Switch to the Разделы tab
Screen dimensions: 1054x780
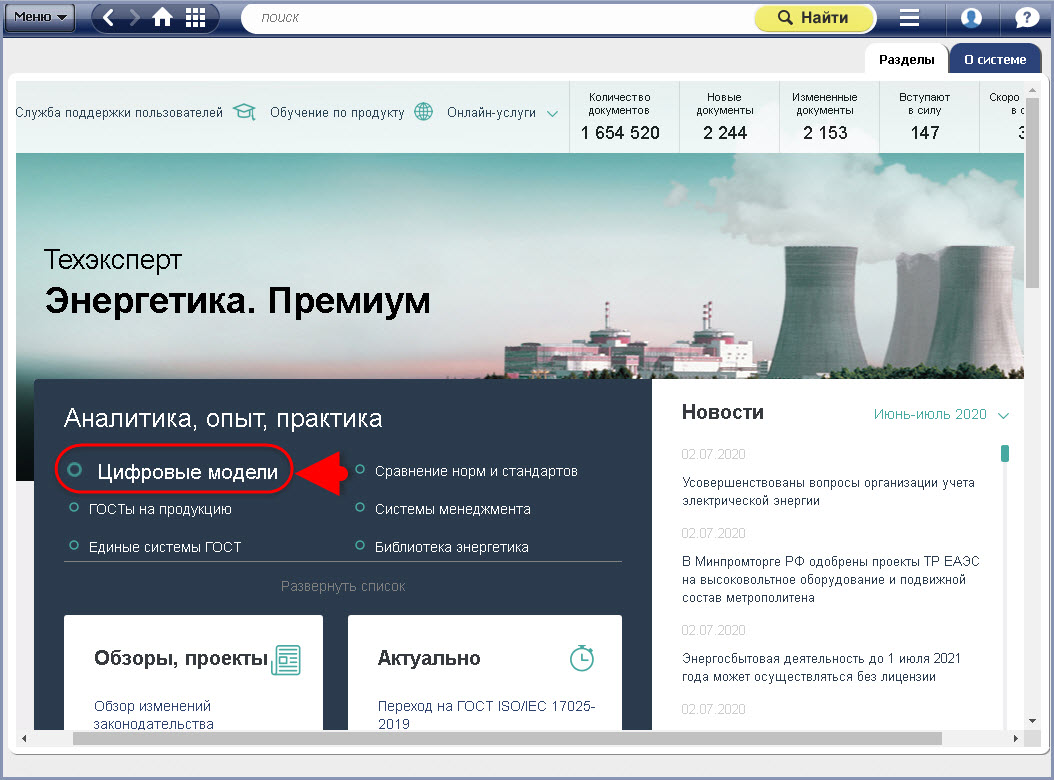(906, 60)
